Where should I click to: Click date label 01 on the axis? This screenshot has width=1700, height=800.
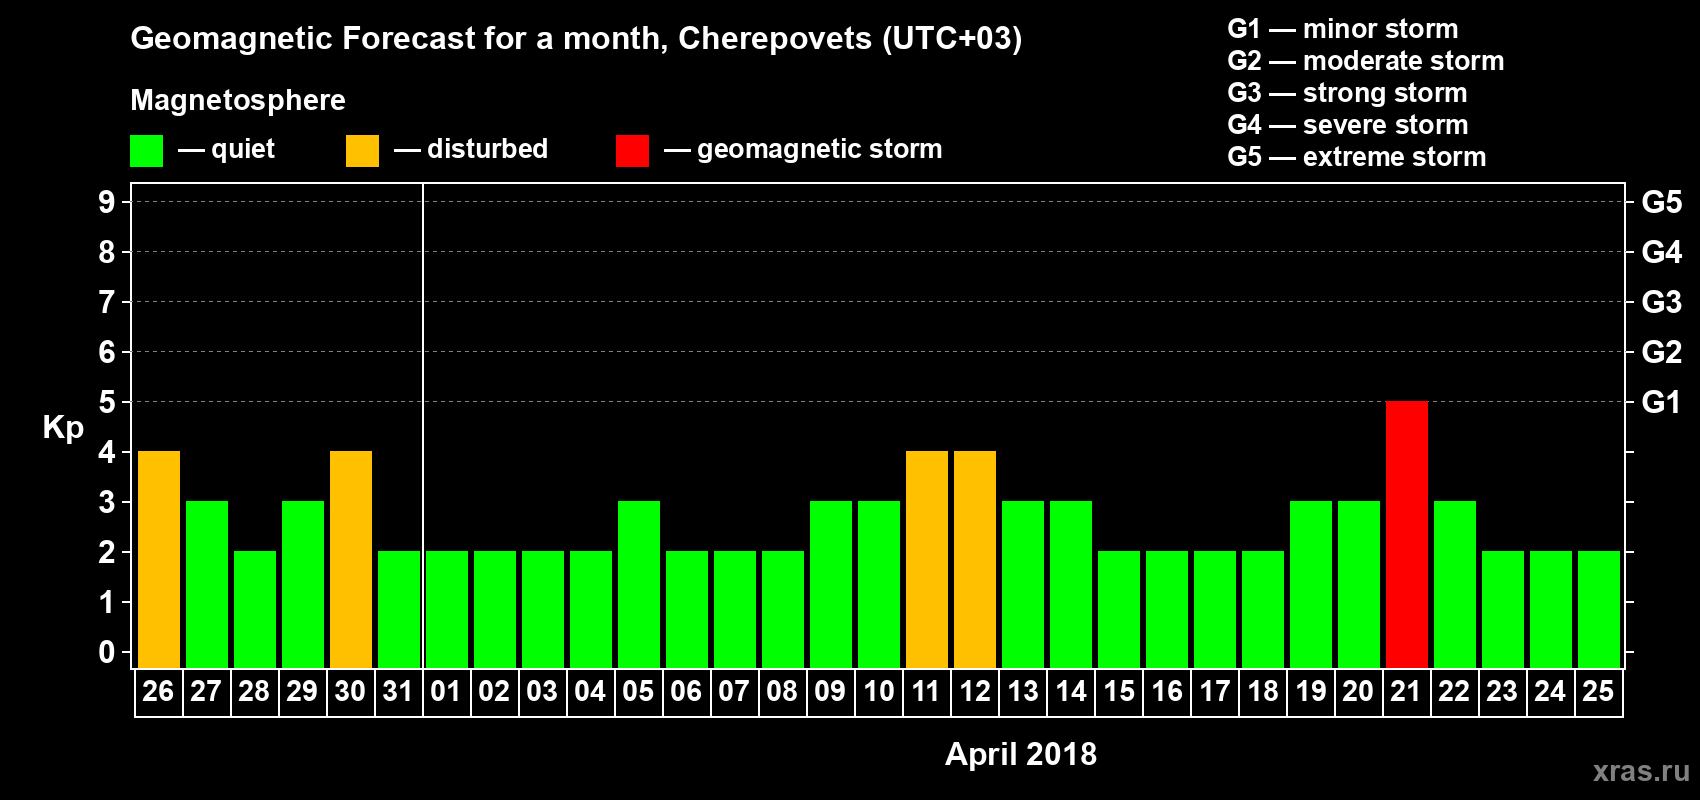pyautogui.click(x=446, y=691)
